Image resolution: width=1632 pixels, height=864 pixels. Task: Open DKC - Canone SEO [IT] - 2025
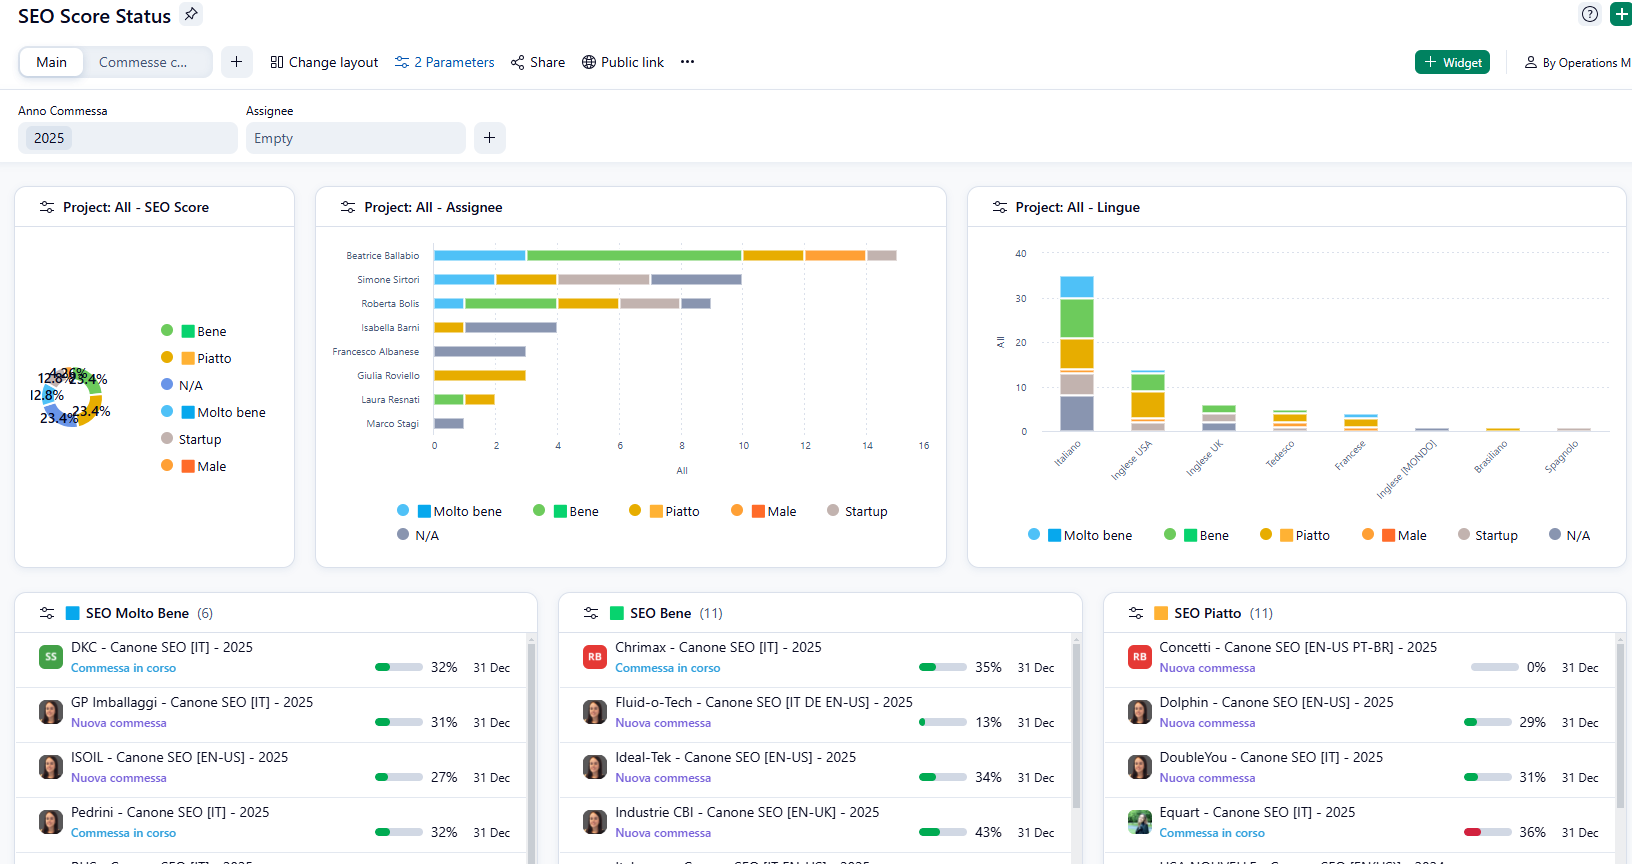point(162,647)
